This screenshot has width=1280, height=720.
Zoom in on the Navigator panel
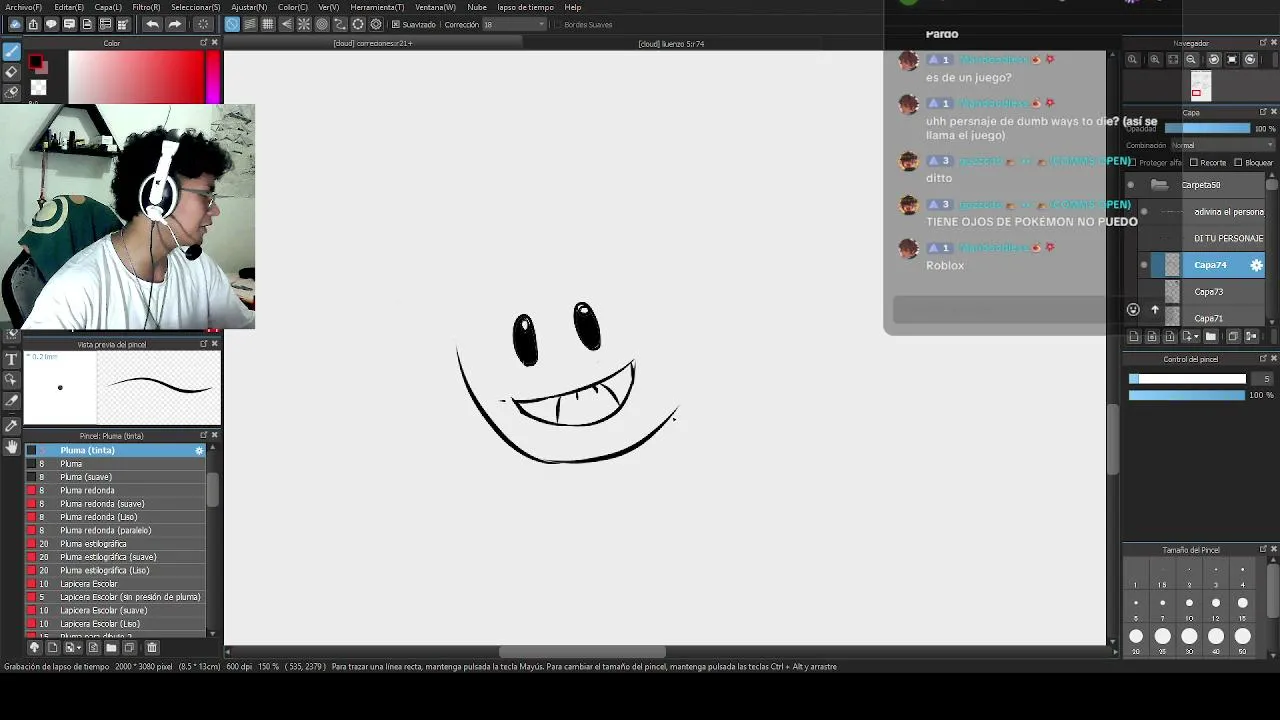click(1155, 60)
